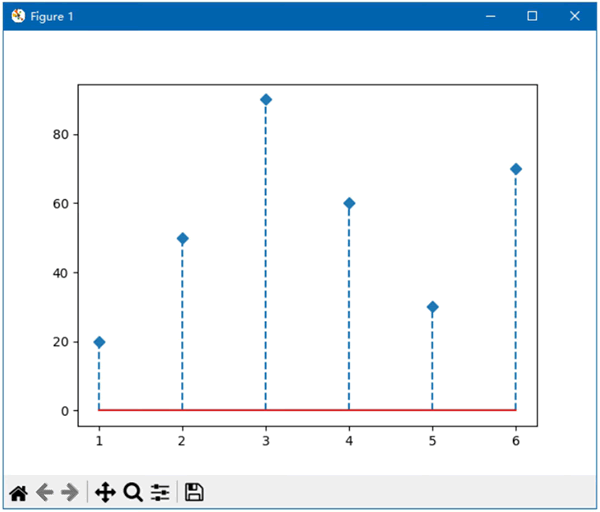Viewport: 600px width, 512px height.
Task: Click the highest diamond marker at x=3
Action: 266,100
